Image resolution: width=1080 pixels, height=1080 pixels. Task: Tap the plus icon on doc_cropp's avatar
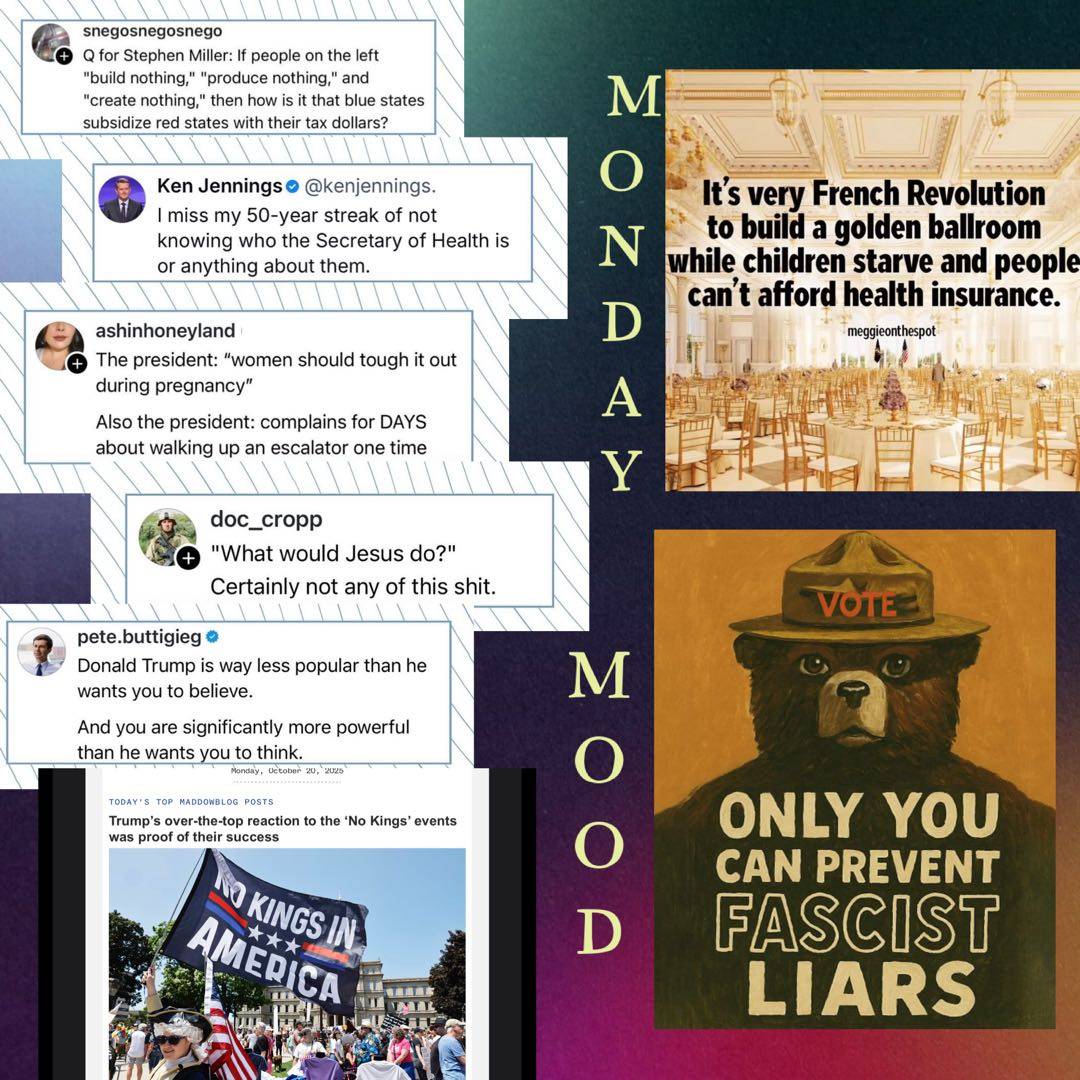click(188, 558)
